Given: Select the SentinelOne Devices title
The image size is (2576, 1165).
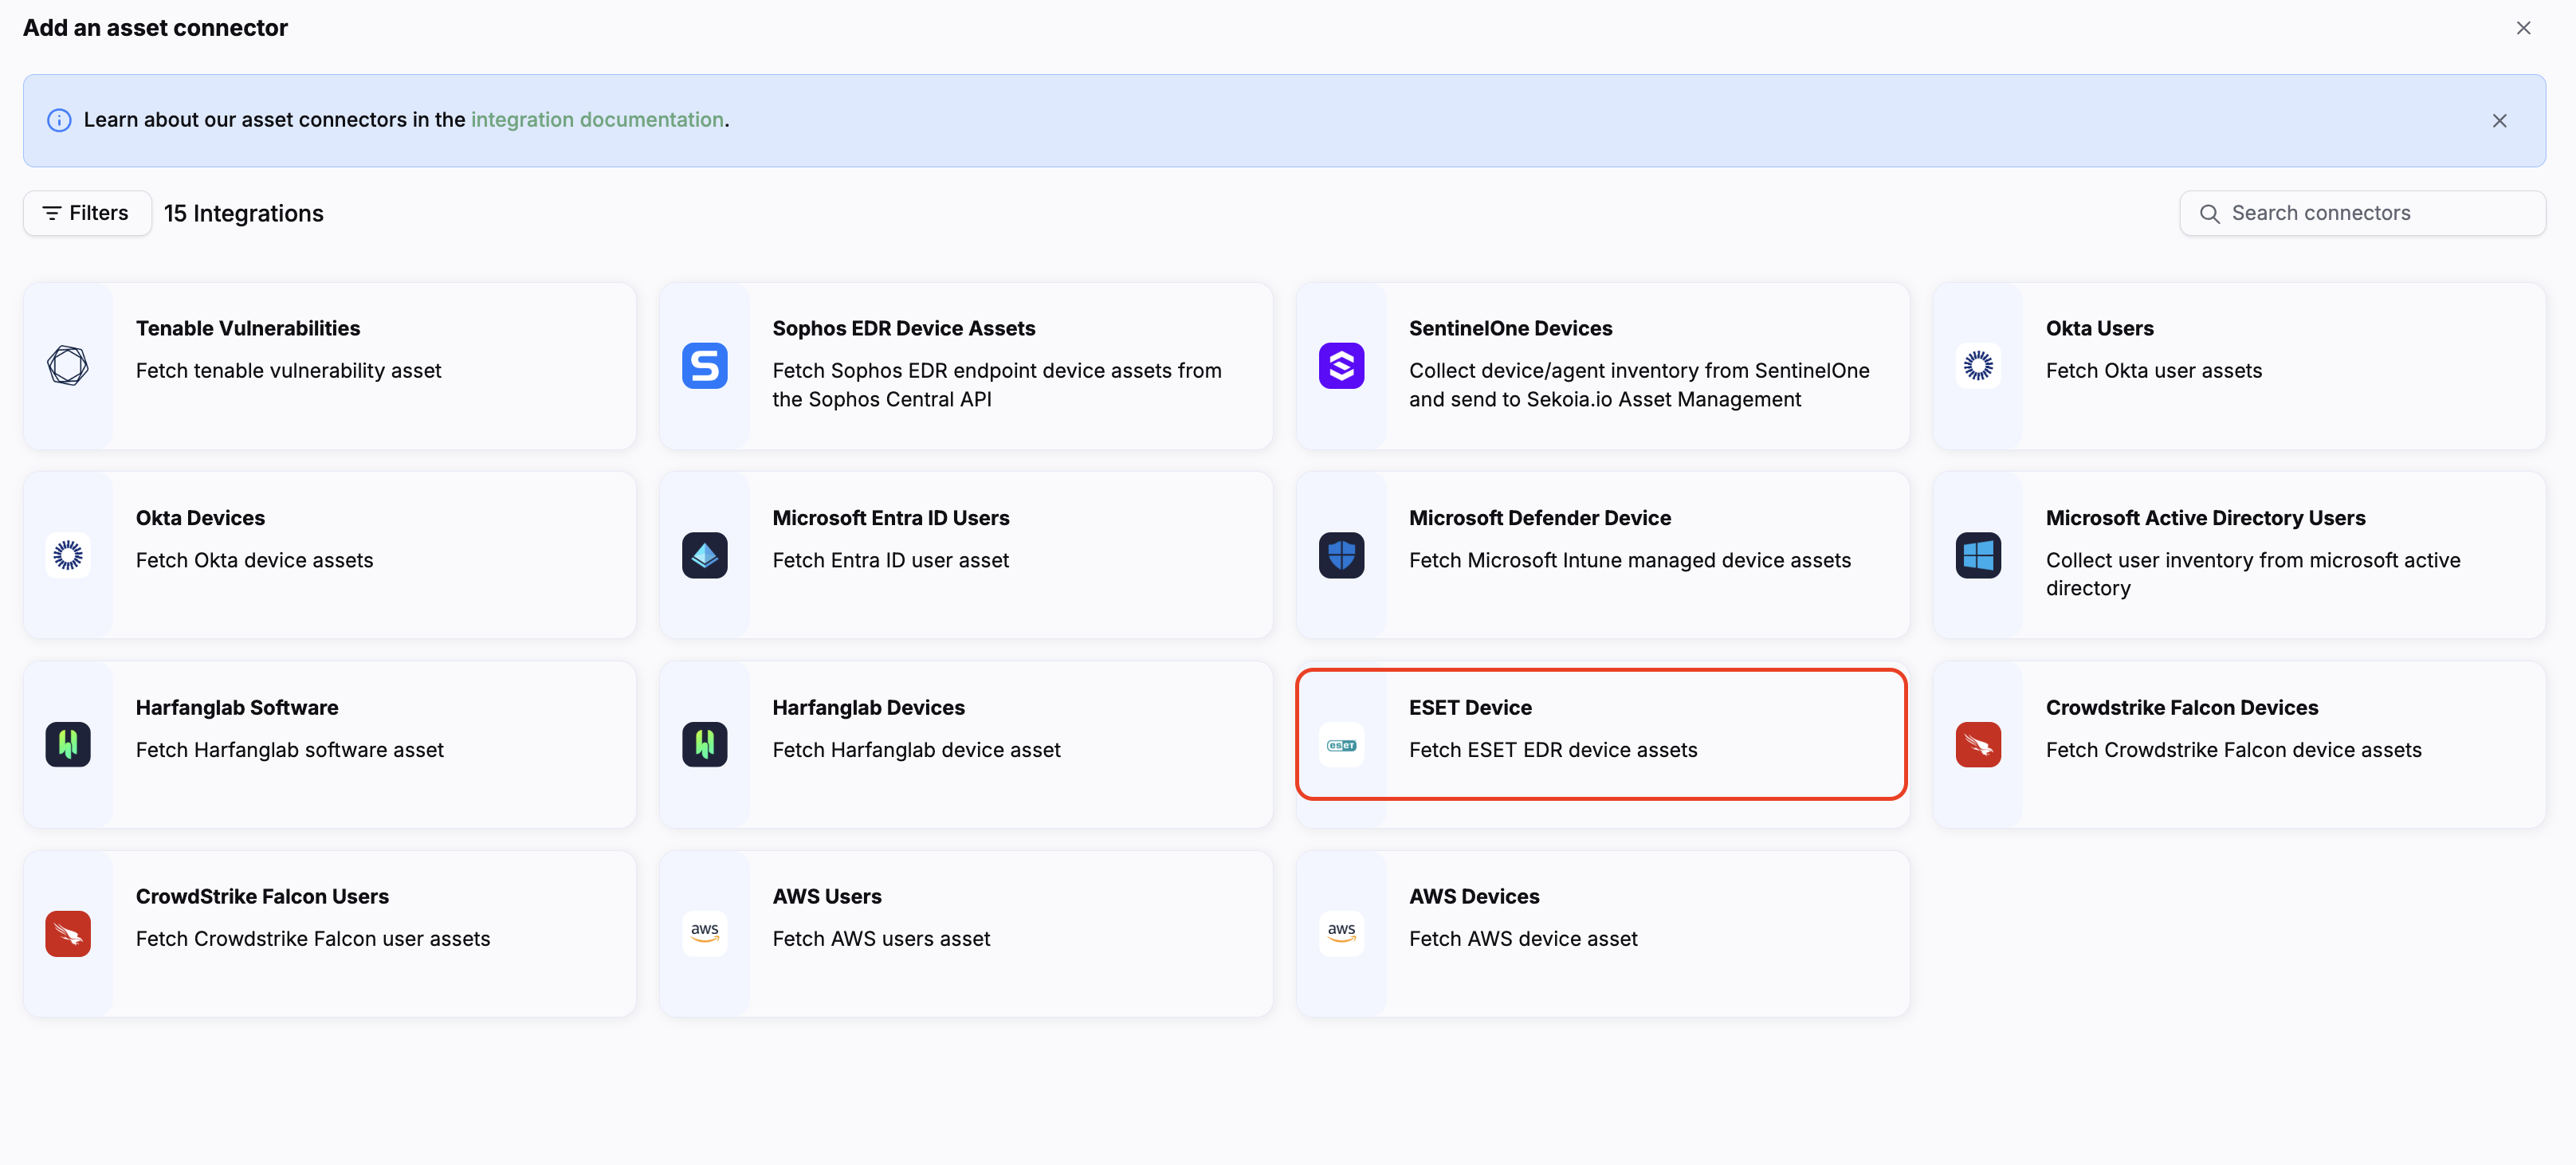Looking at the screenshot, I should pos(1510,328).
